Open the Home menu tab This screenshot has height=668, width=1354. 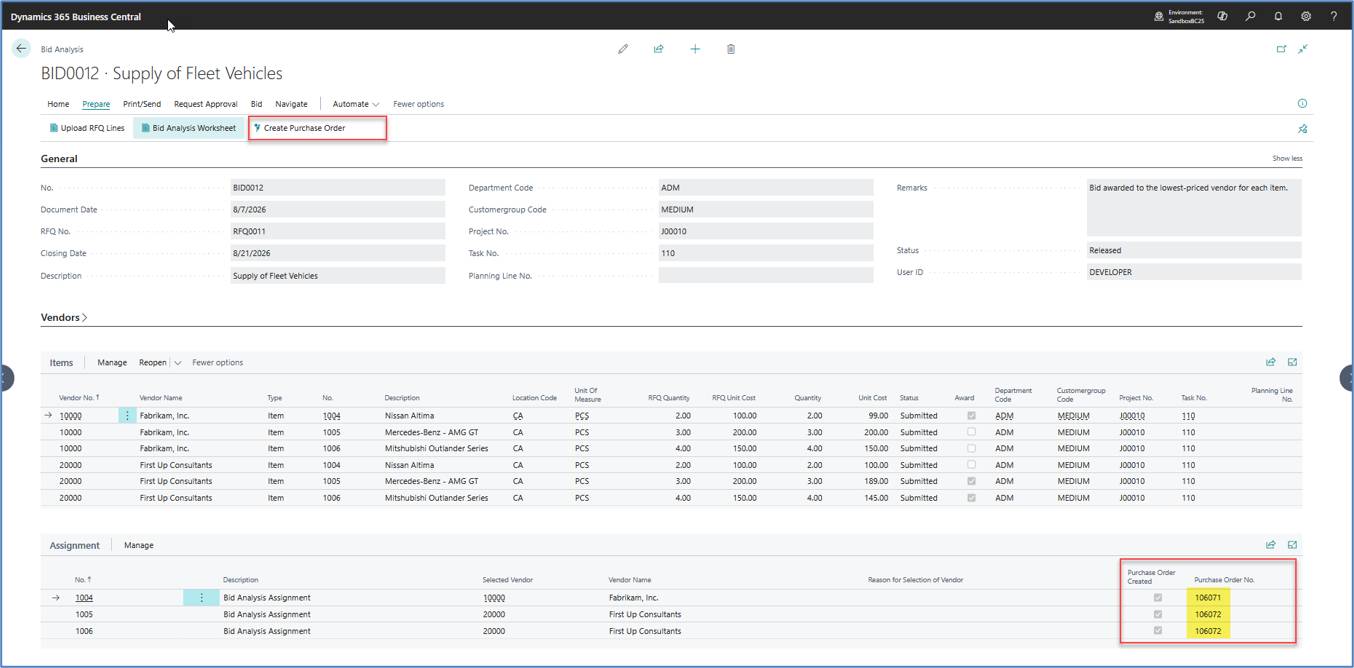pyautogui.click(x=58, y=104)
